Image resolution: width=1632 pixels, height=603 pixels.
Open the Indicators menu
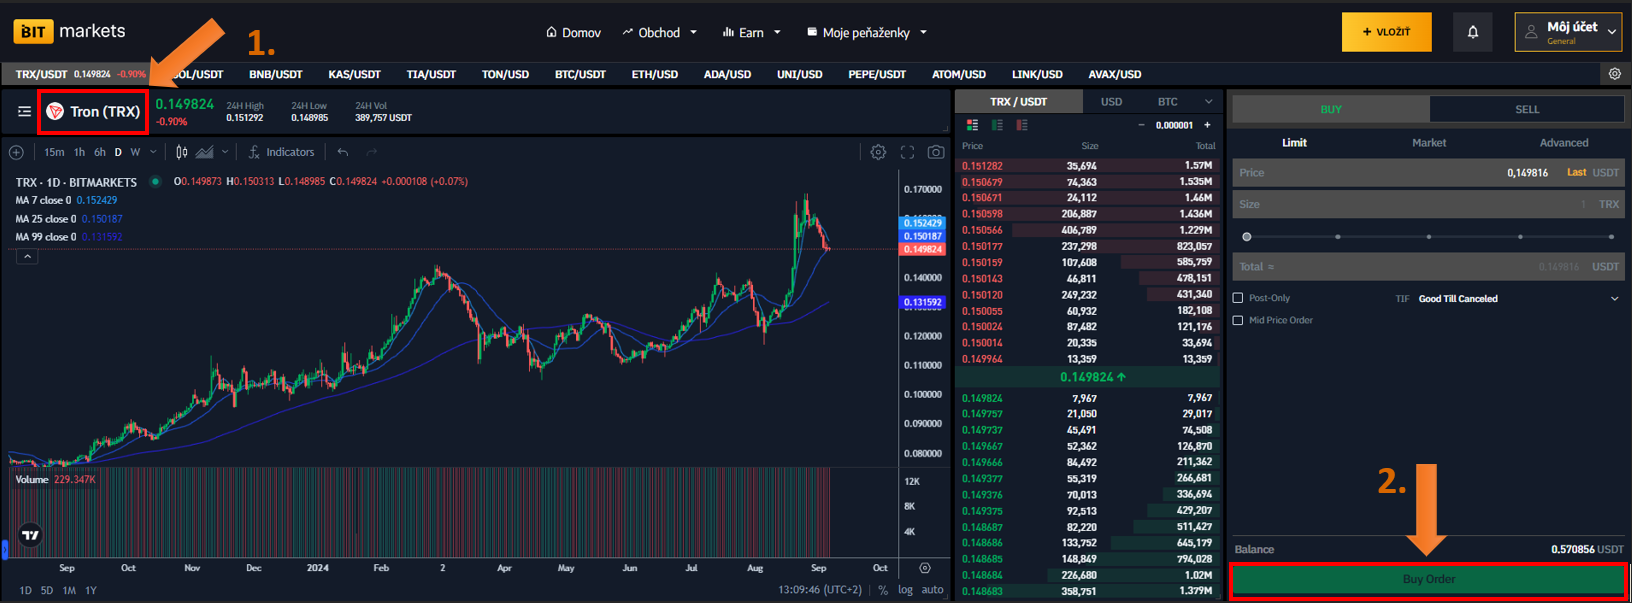click(x=281, y=152)
